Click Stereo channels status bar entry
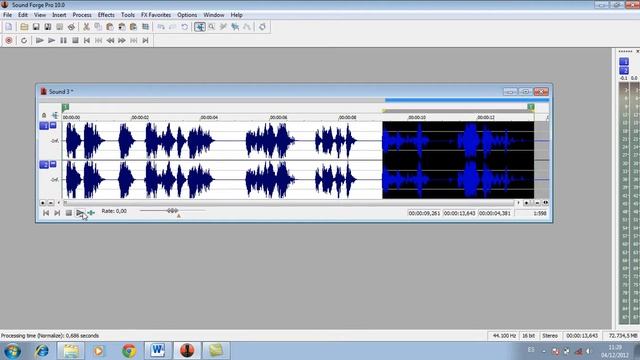This screenshot has height=360, width=640. [x=550, y=336]
